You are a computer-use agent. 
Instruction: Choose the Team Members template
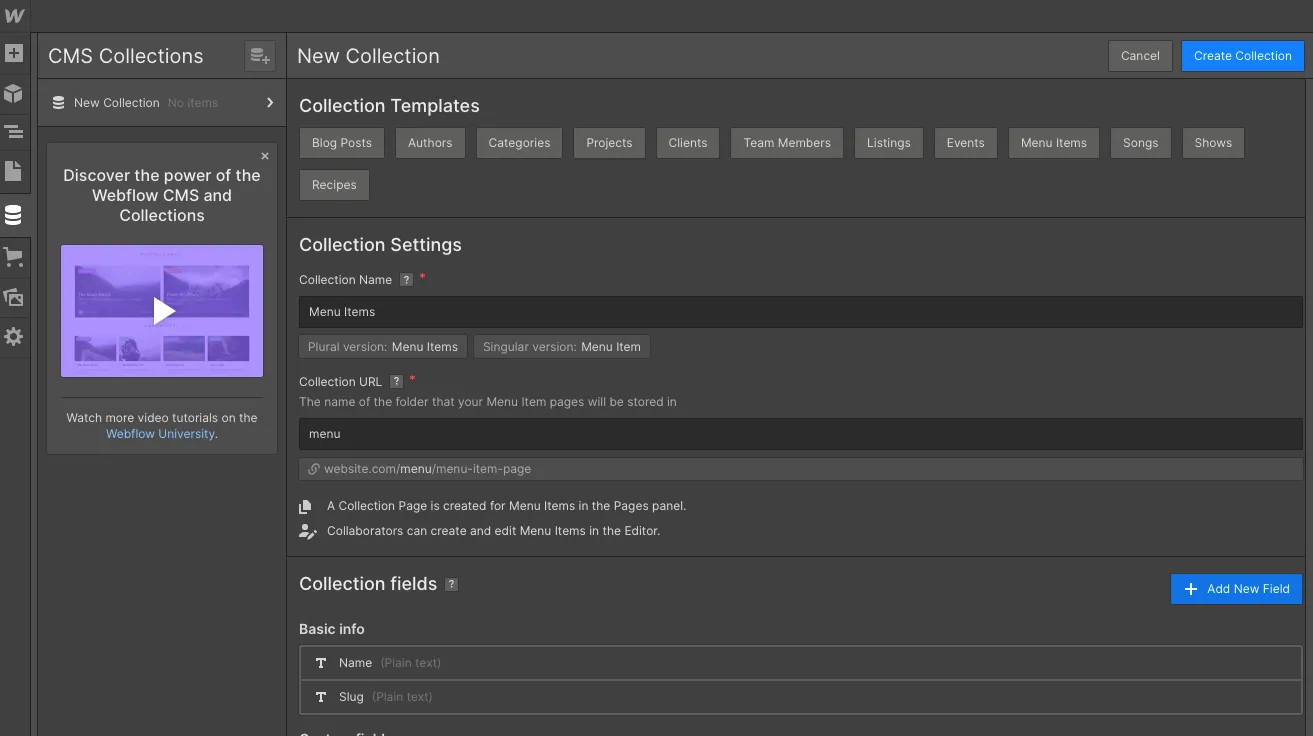click(787, 143)
